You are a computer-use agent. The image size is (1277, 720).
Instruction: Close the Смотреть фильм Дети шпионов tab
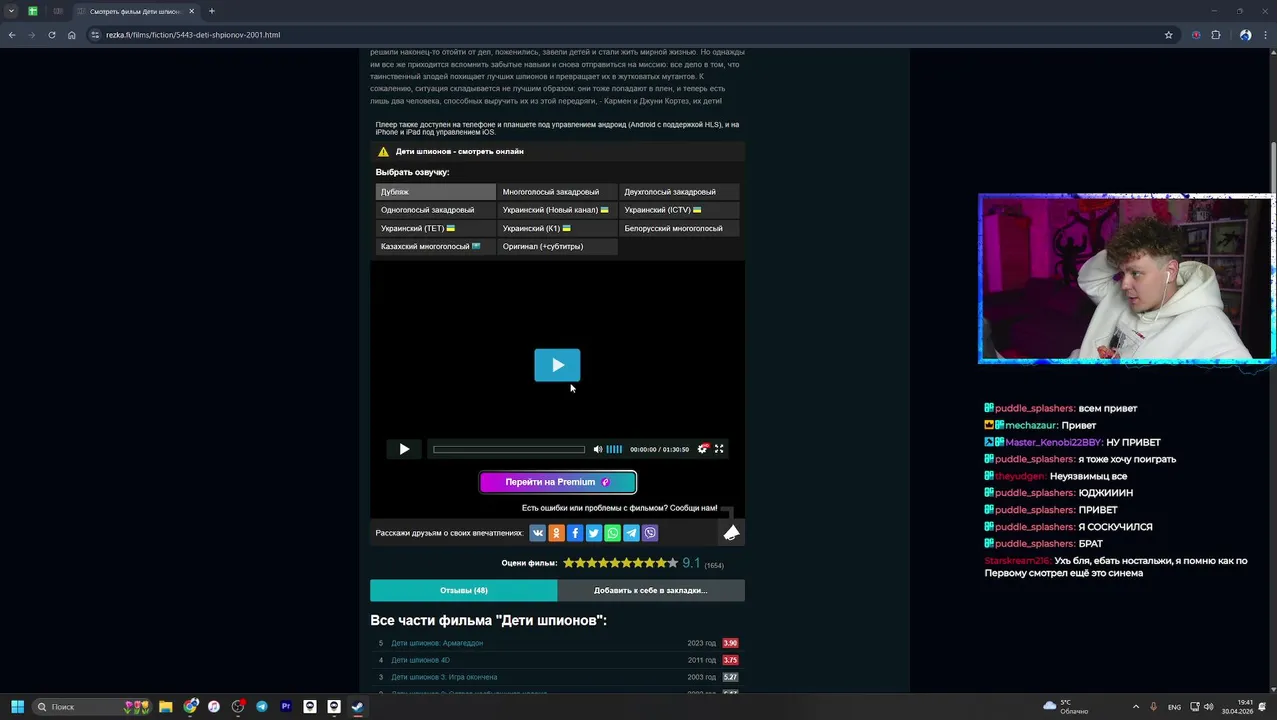click(191, 11)
